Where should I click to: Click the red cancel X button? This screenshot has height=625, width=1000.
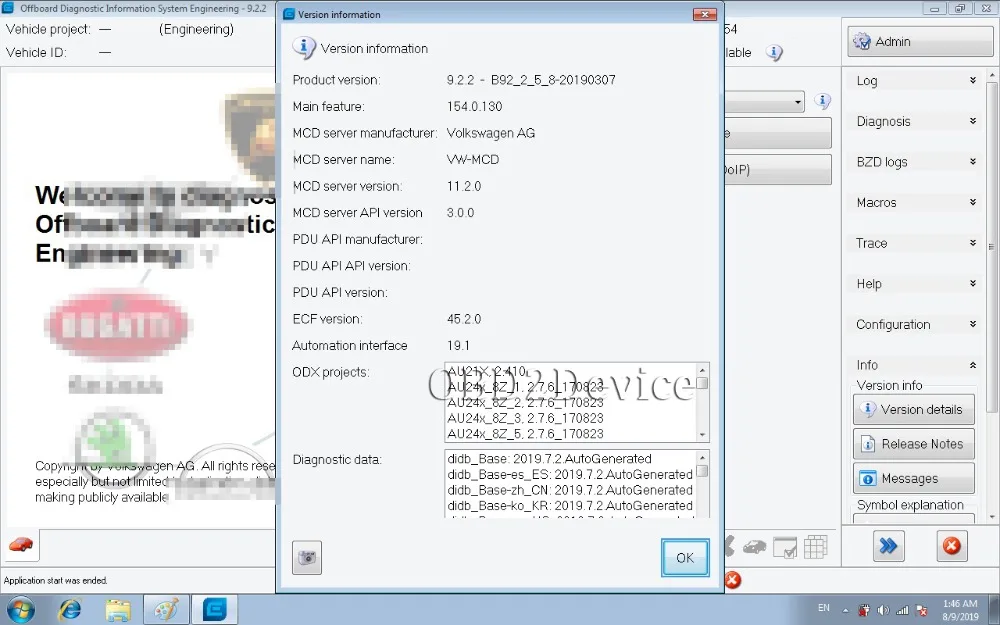click(952, 546)
